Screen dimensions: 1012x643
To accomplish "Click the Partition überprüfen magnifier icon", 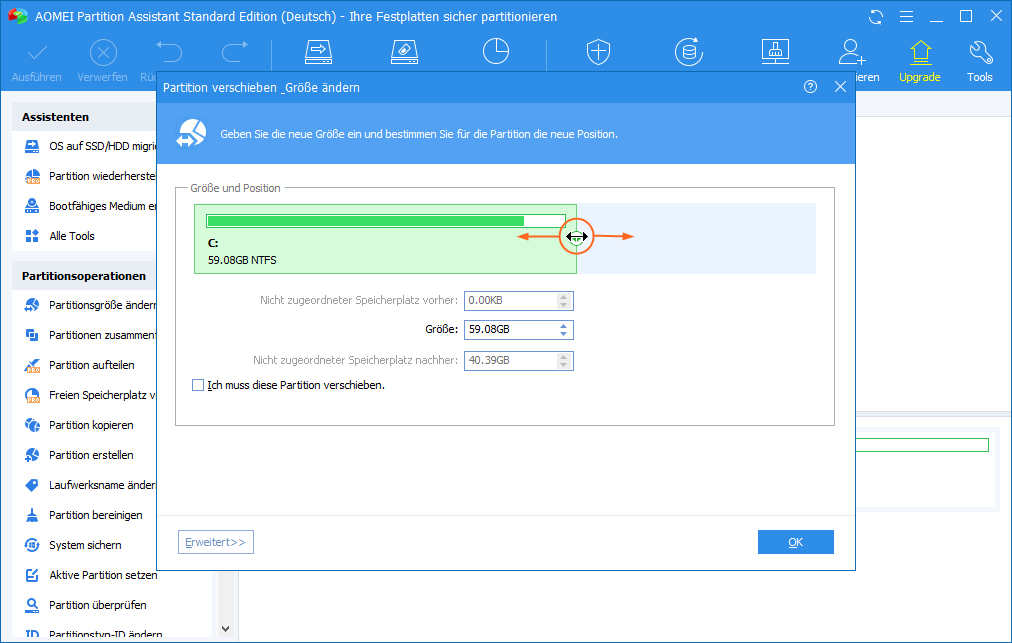I will pyautogui.click(x=32, y=606).
